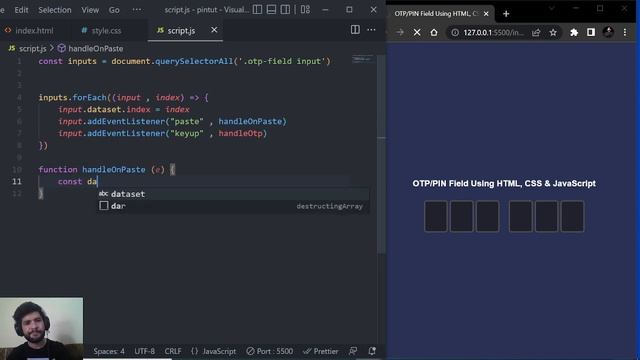The height and width of the screenshot is (360, 640).
Task: Click the editor minimap
Action: tap(362, 60)
